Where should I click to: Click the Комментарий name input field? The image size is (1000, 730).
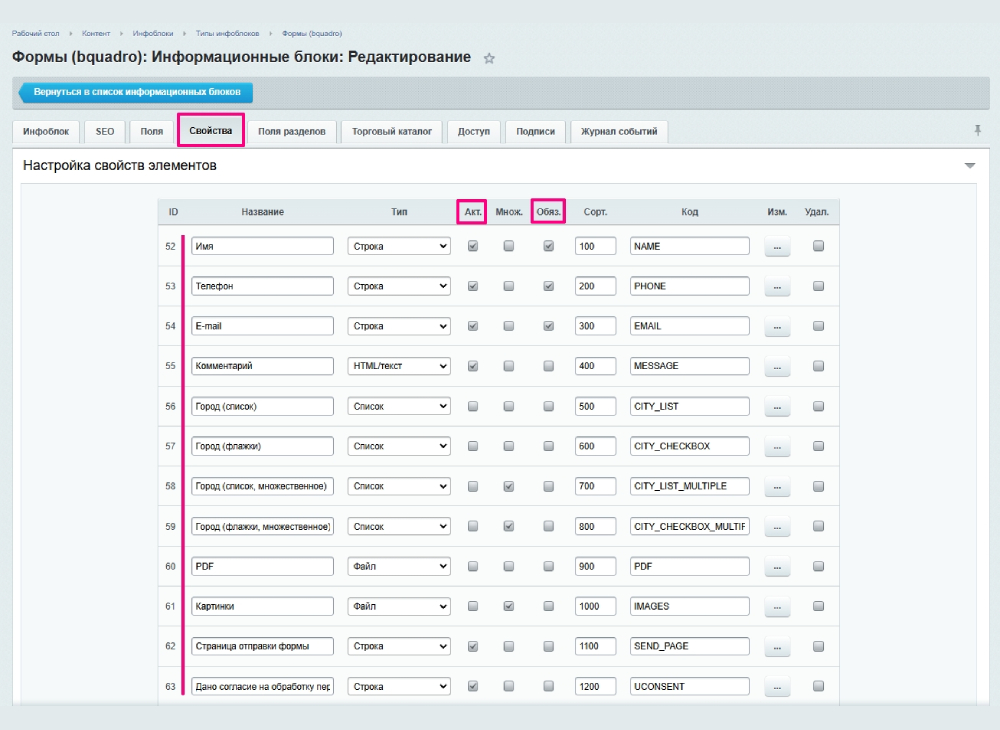(x=262, y=366)
